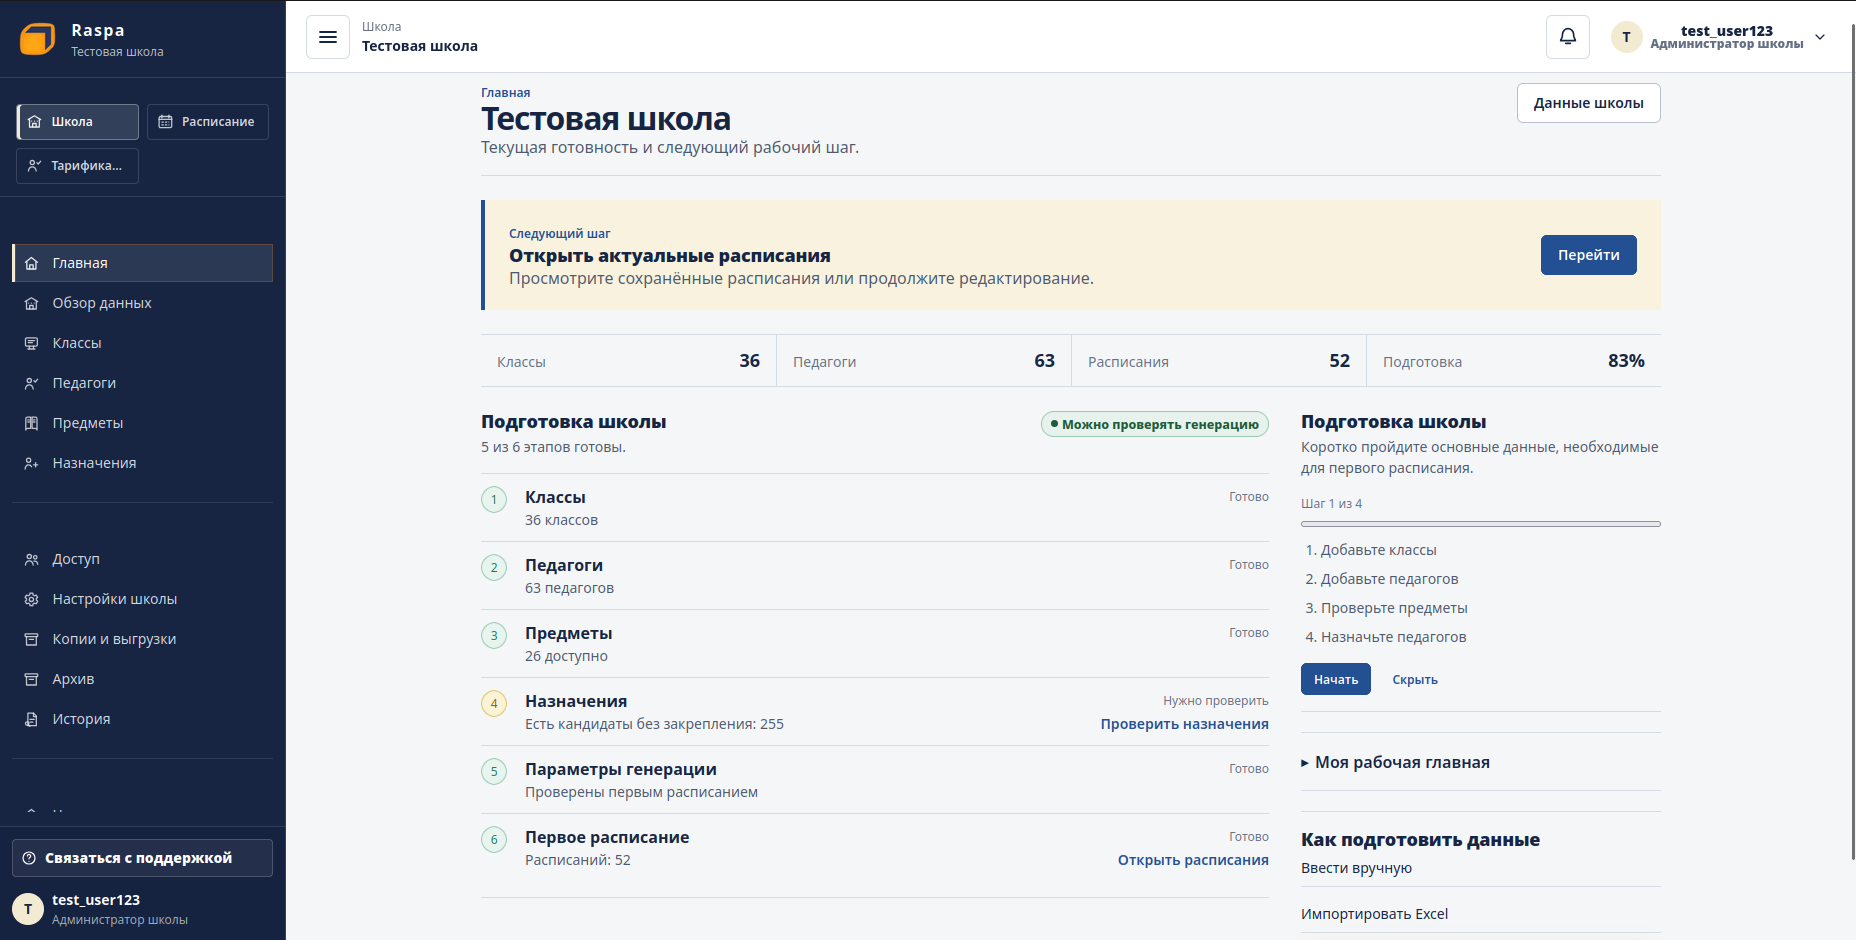1856x940 pixels.
Task: Click the Назначения sidebar icon
Action: pos(32,463)
